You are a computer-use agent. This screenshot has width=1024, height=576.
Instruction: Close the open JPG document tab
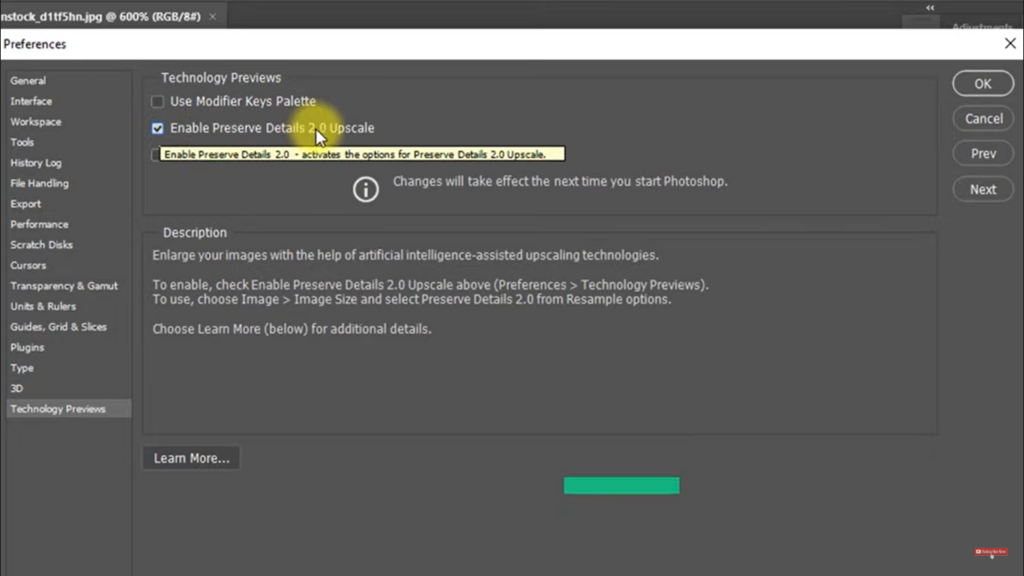pyautogui.click(x=212, y=17)
